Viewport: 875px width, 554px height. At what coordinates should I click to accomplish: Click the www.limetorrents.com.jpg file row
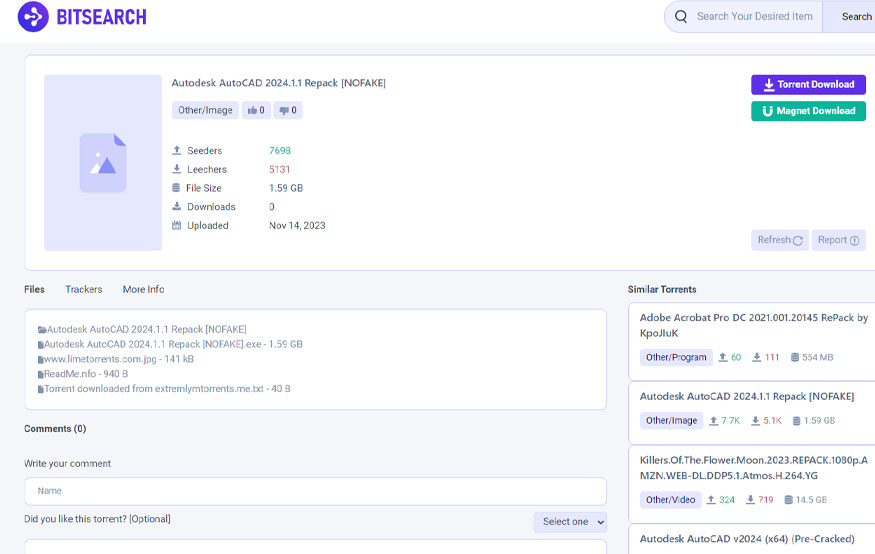click(x=116, y=359)
